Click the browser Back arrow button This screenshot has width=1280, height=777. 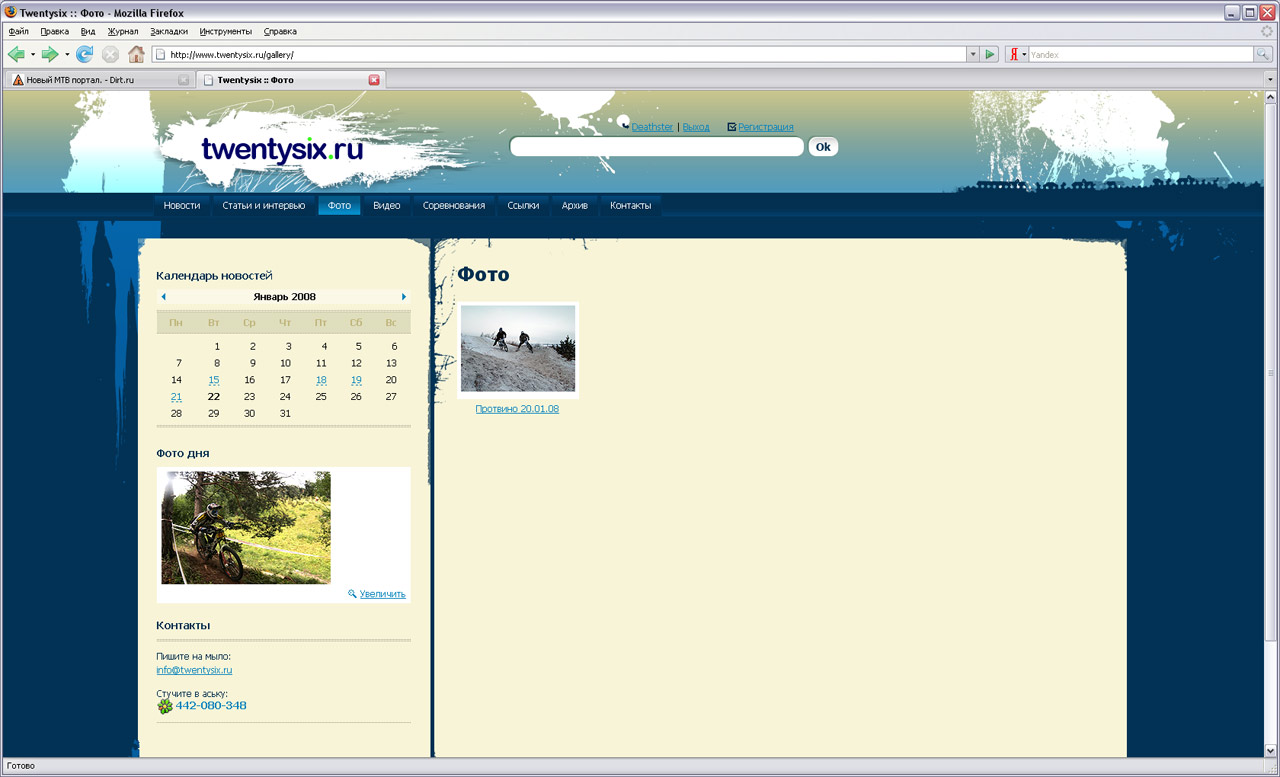coord(16,54)
